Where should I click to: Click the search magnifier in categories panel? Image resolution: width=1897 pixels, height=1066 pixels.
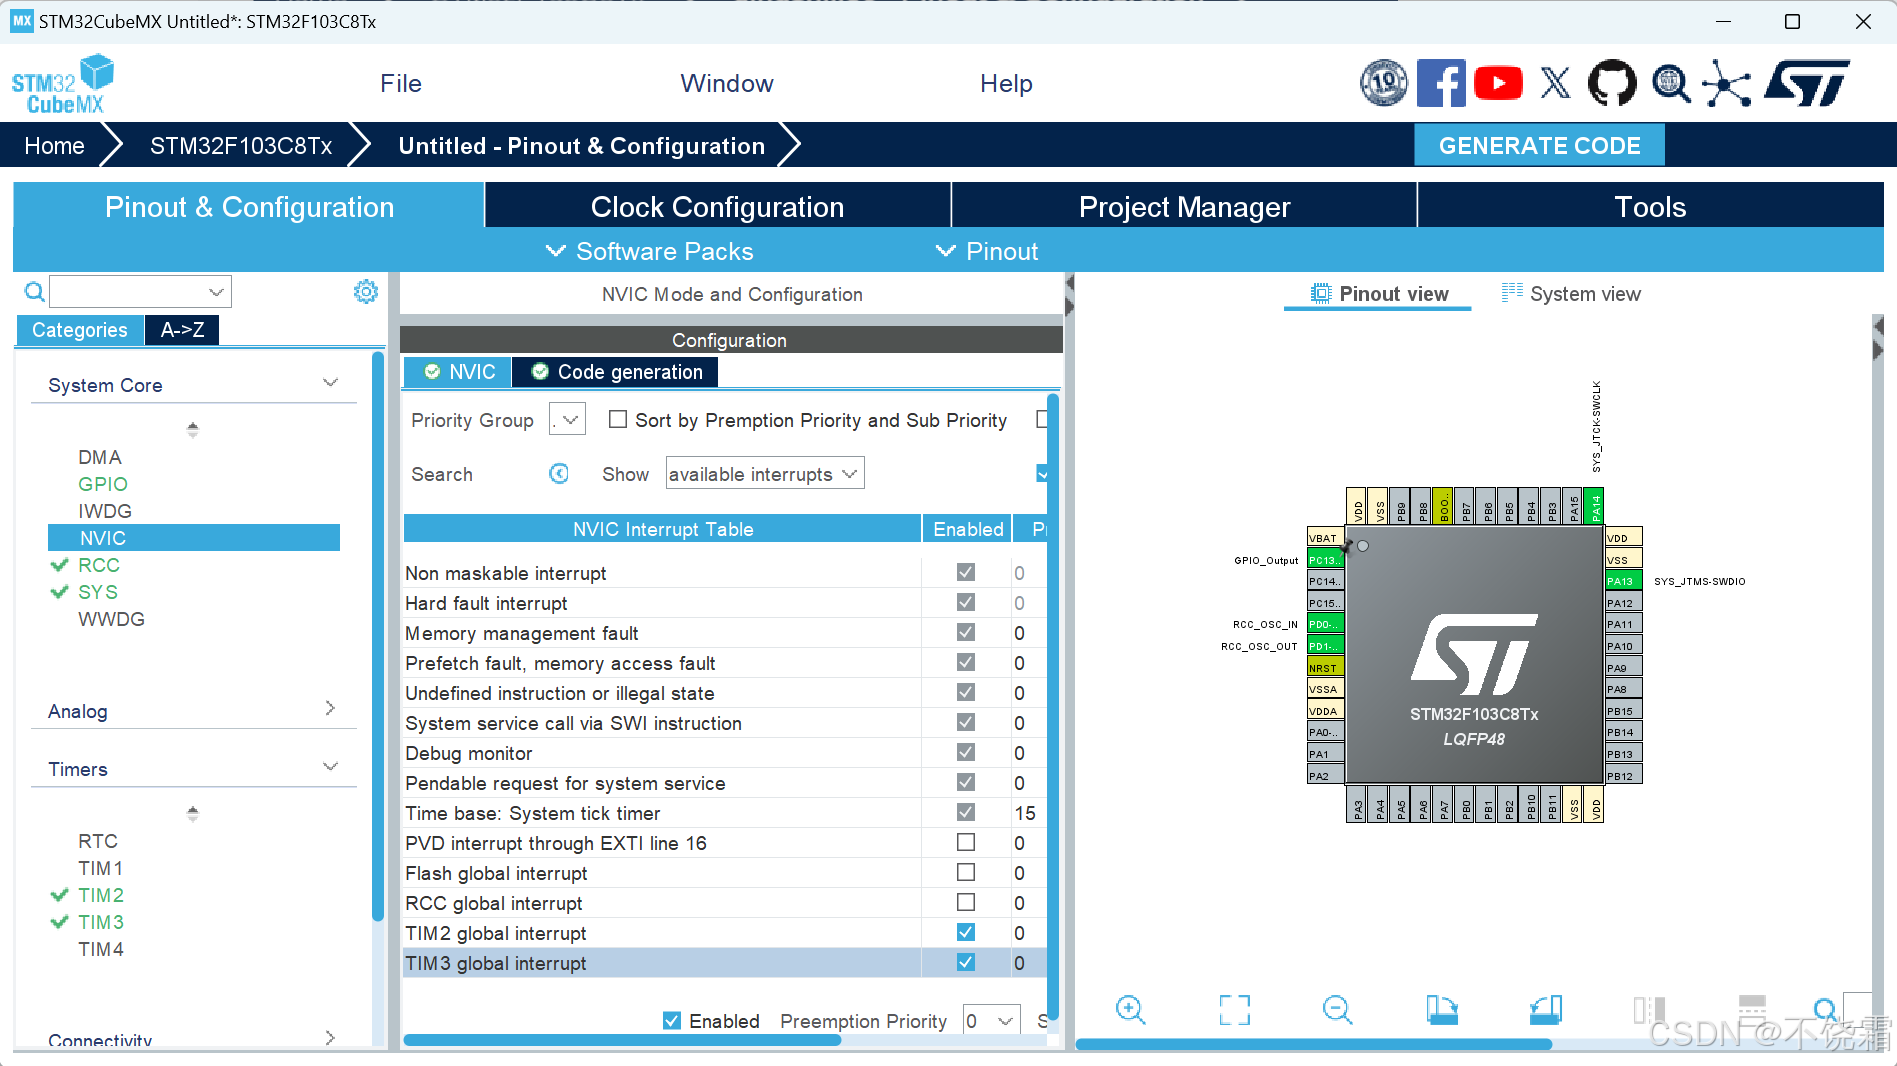pos(34,291)
